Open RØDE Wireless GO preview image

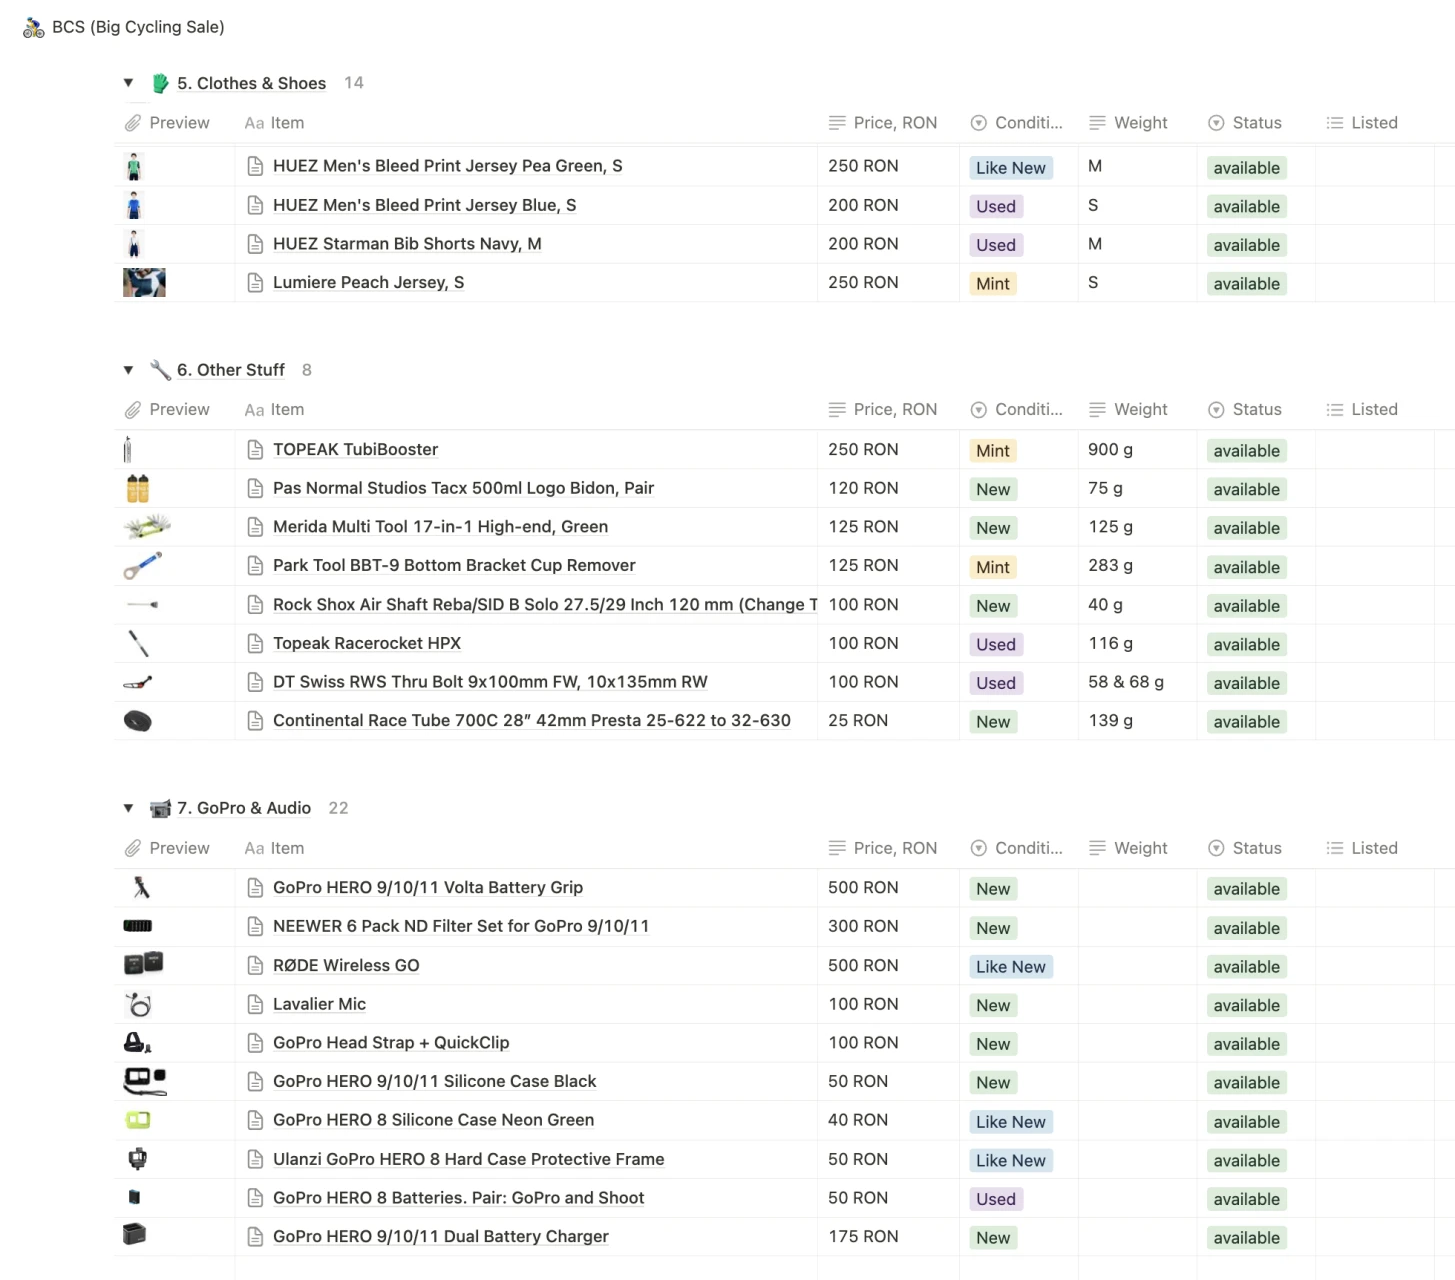143,964
